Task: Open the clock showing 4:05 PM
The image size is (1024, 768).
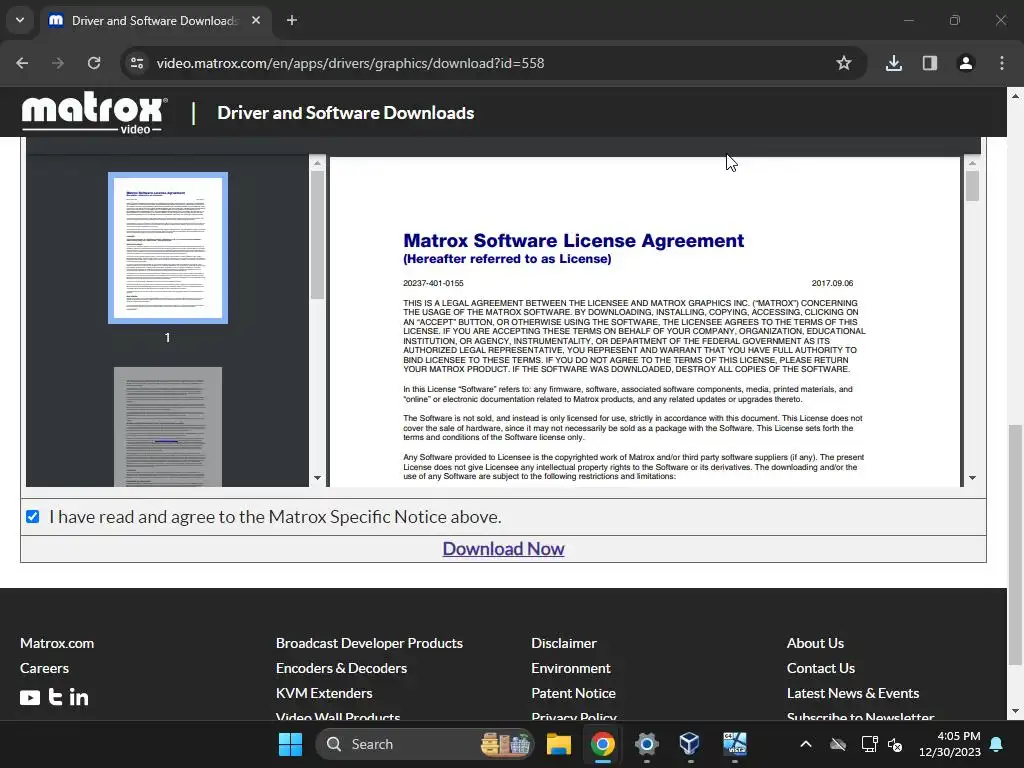Action: [950, 744]
